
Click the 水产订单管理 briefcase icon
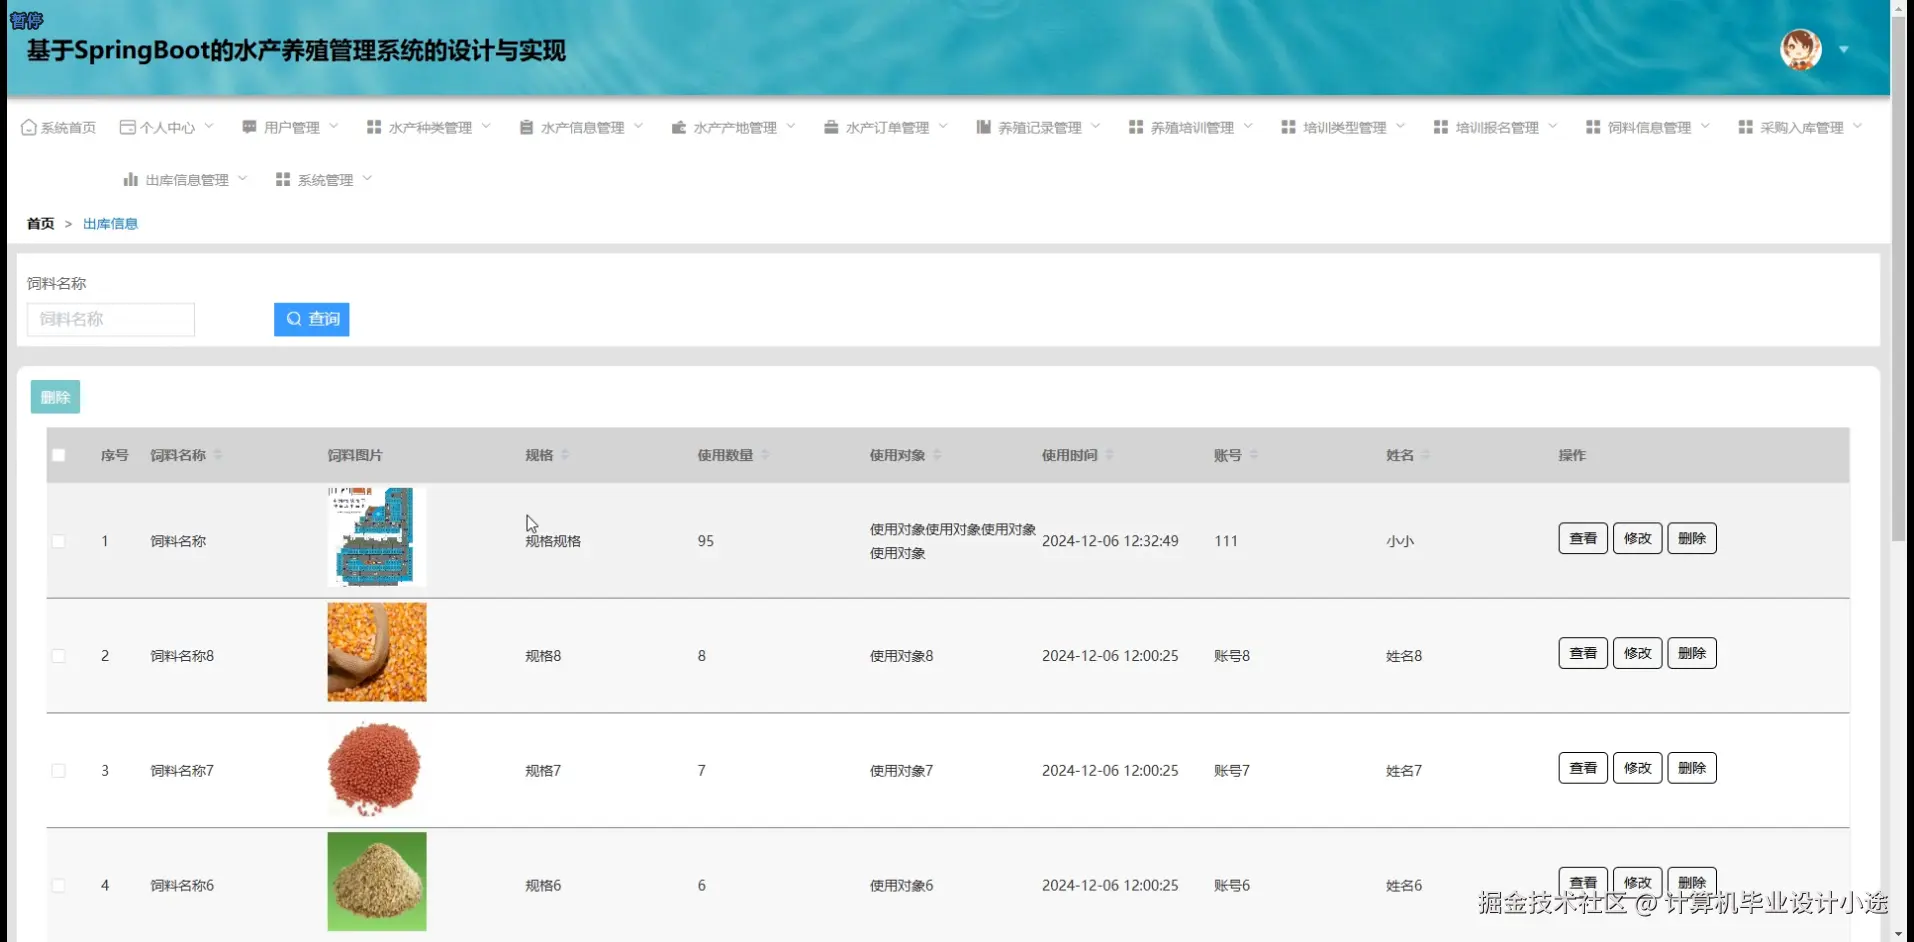click(831, 127)
